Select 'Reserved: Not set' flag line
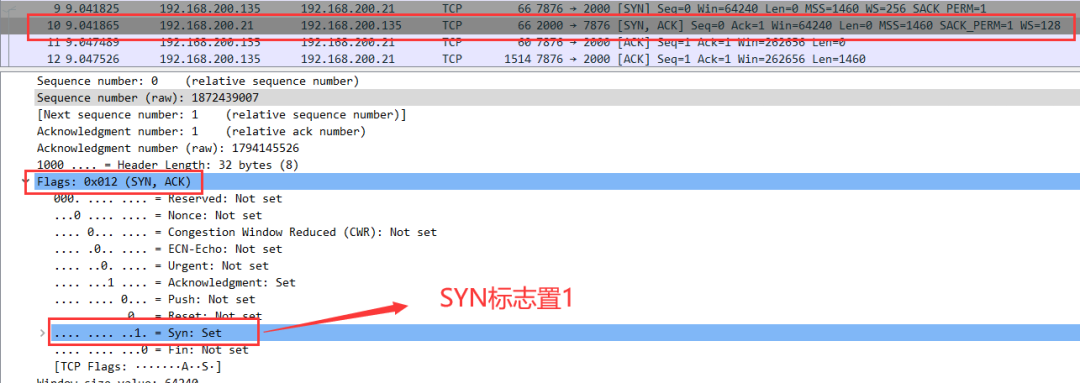This screenshot has height=383, width=1080. pos(168,198)
